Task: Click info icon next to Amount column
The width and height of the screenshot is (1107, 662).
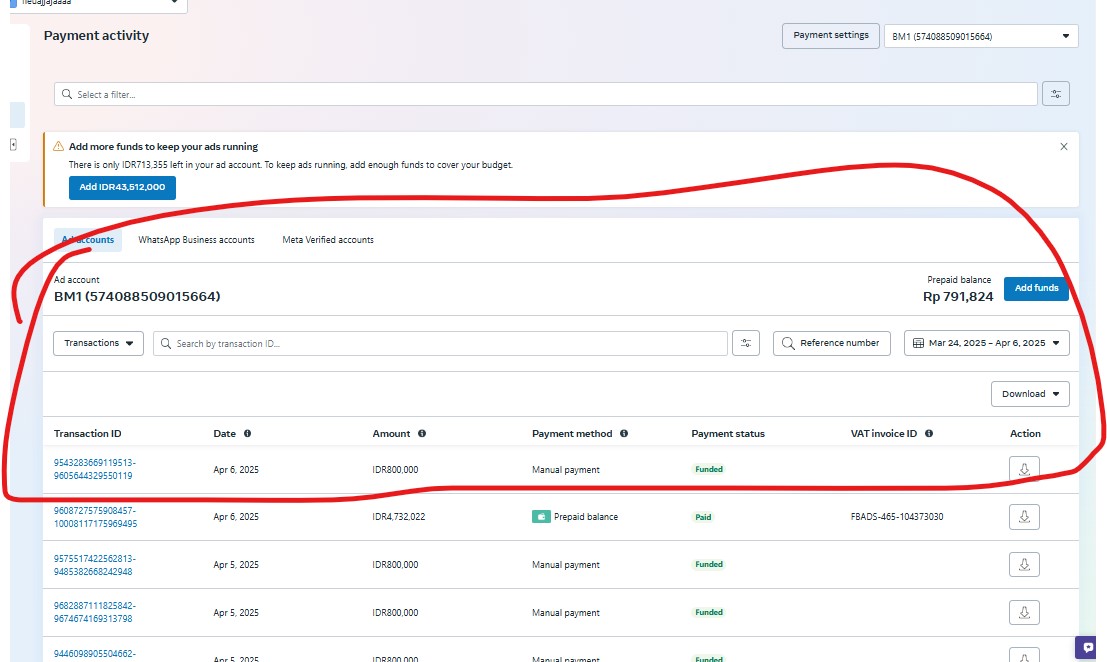Action: (x=422, y=434)
